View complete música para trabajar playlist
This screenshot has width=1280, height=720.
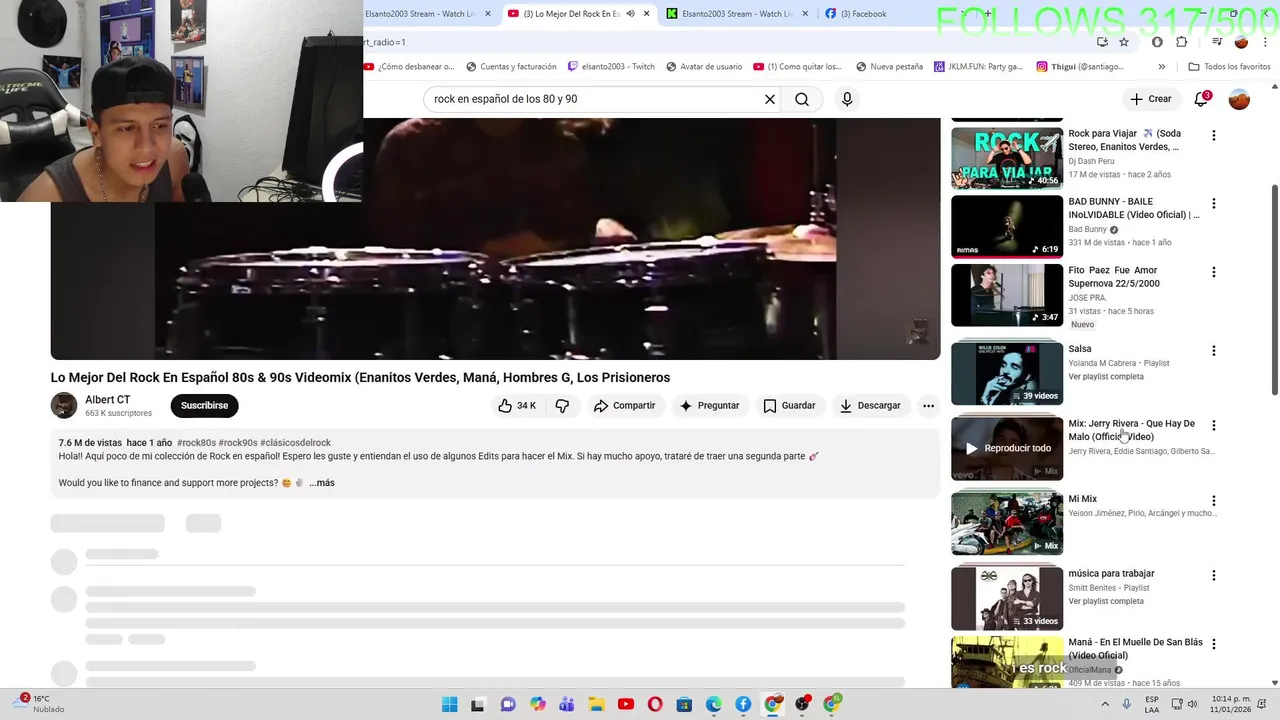[x=1106, y=601]
